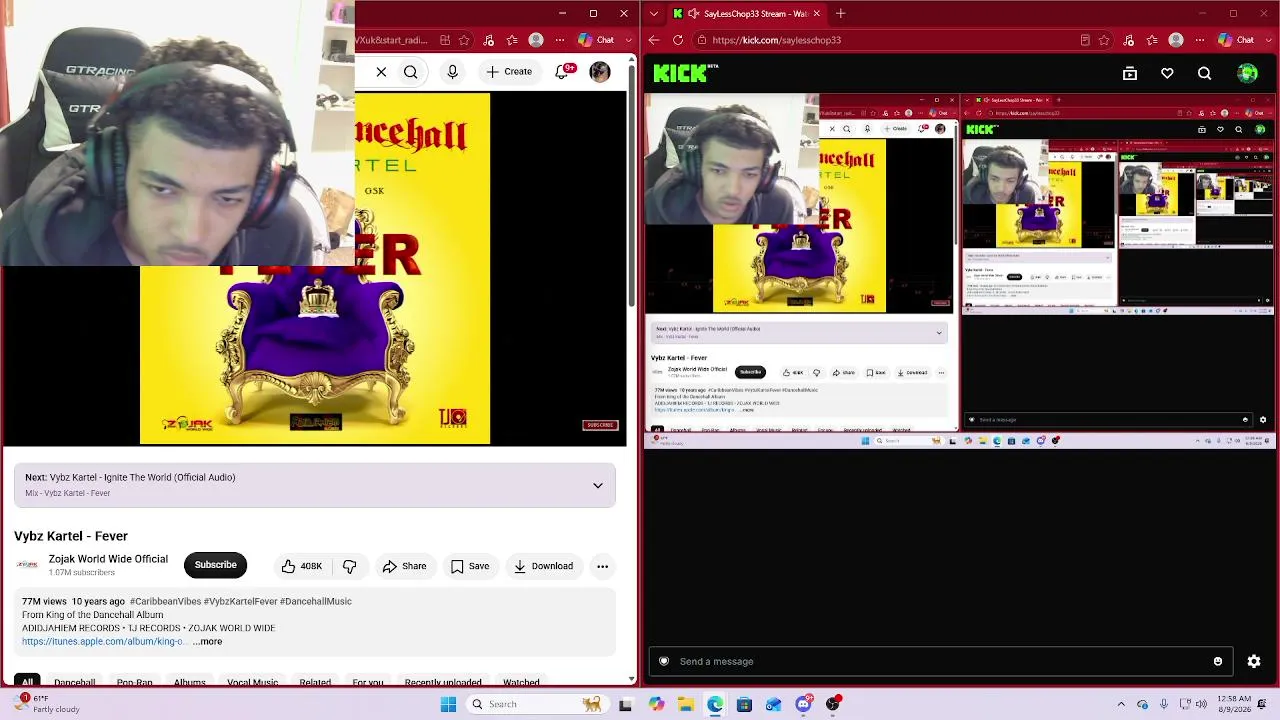Show hidden system tray icons

1121,704
